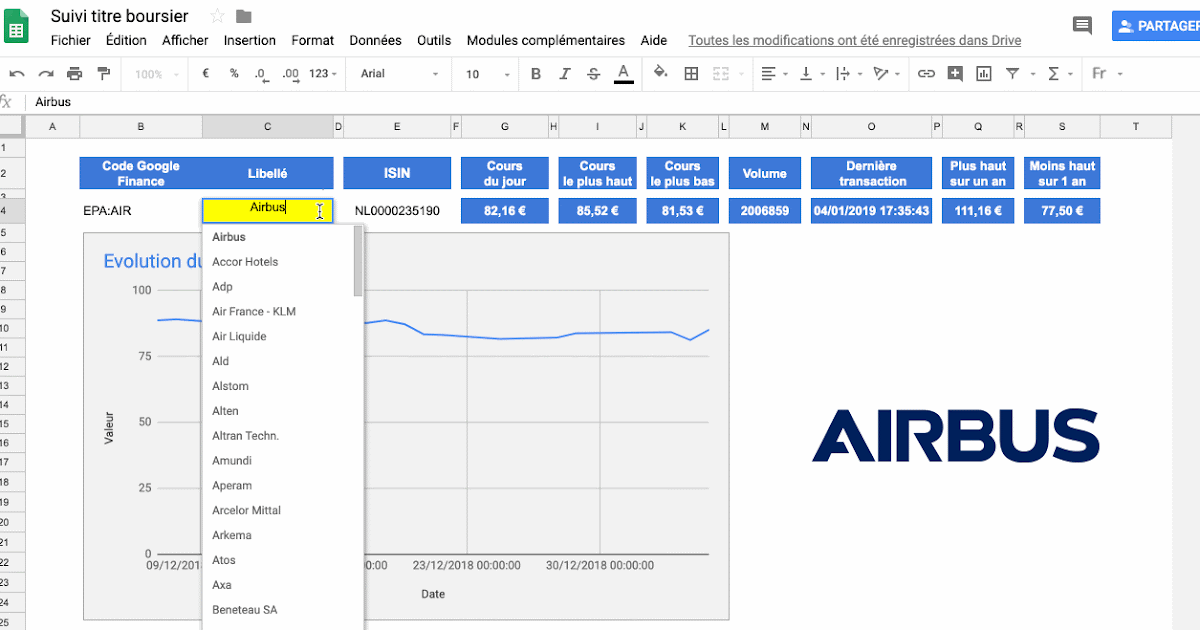This screenshot has height=630, width=1200.
Task: Insert a comment from toolbar
Action: tap(955, 74)
